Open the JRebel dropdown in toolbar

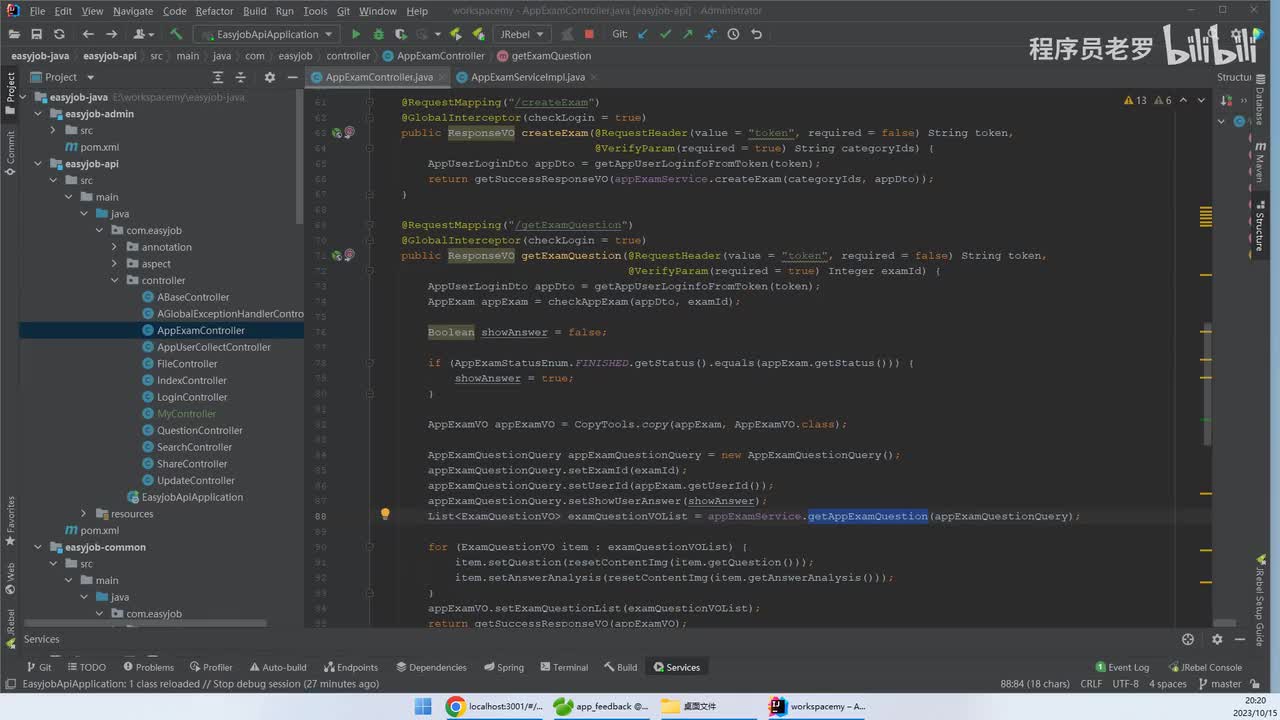[x=520, y=34]
